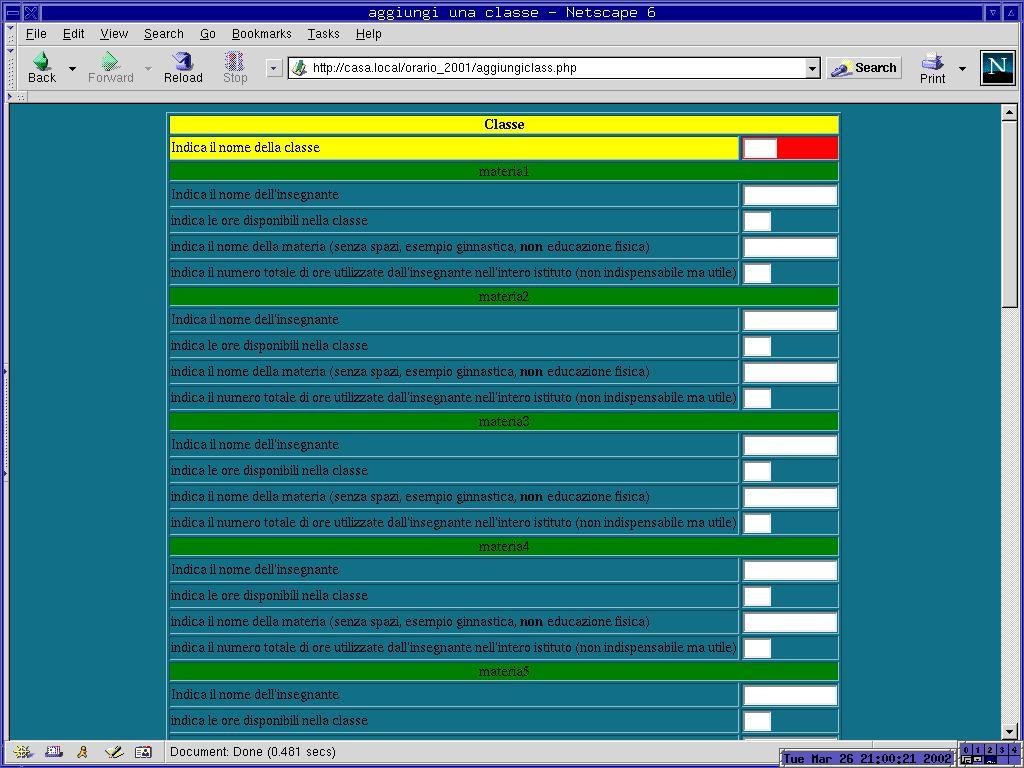
Task: Open Mail from the status bar icon
Action: click(53, 752)
